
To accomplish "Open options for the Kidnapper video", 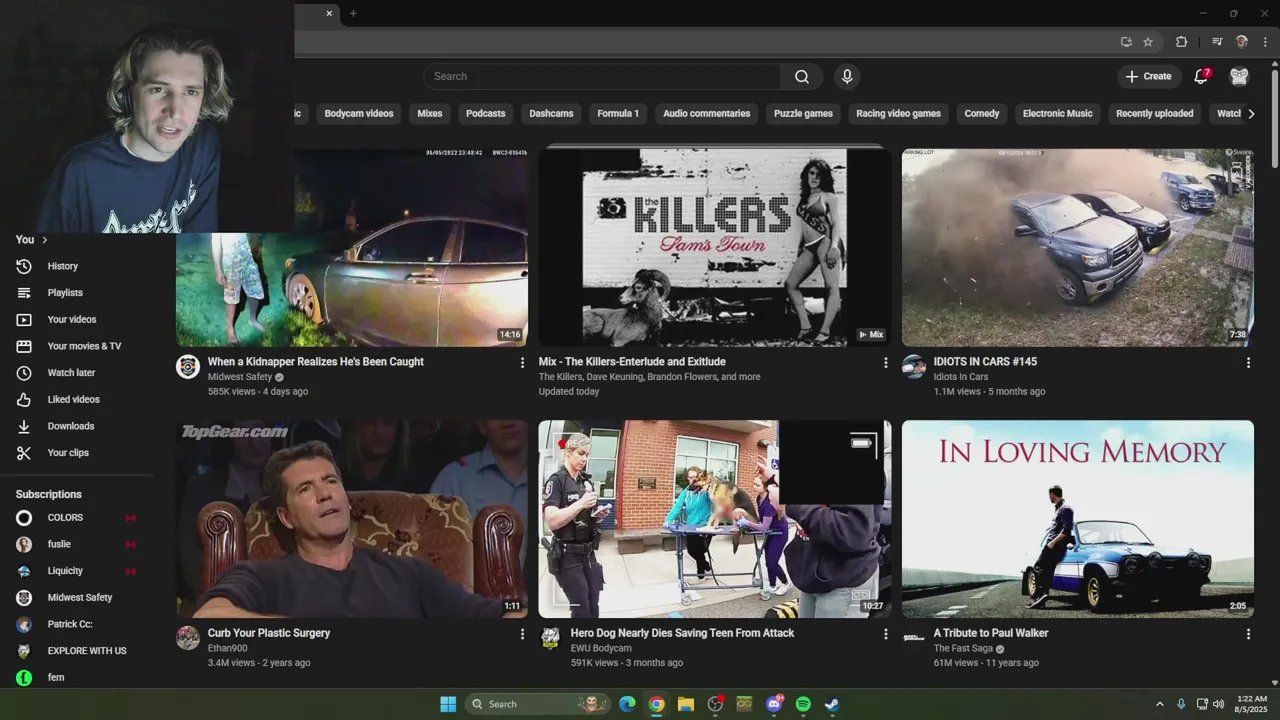I will 522,363.
